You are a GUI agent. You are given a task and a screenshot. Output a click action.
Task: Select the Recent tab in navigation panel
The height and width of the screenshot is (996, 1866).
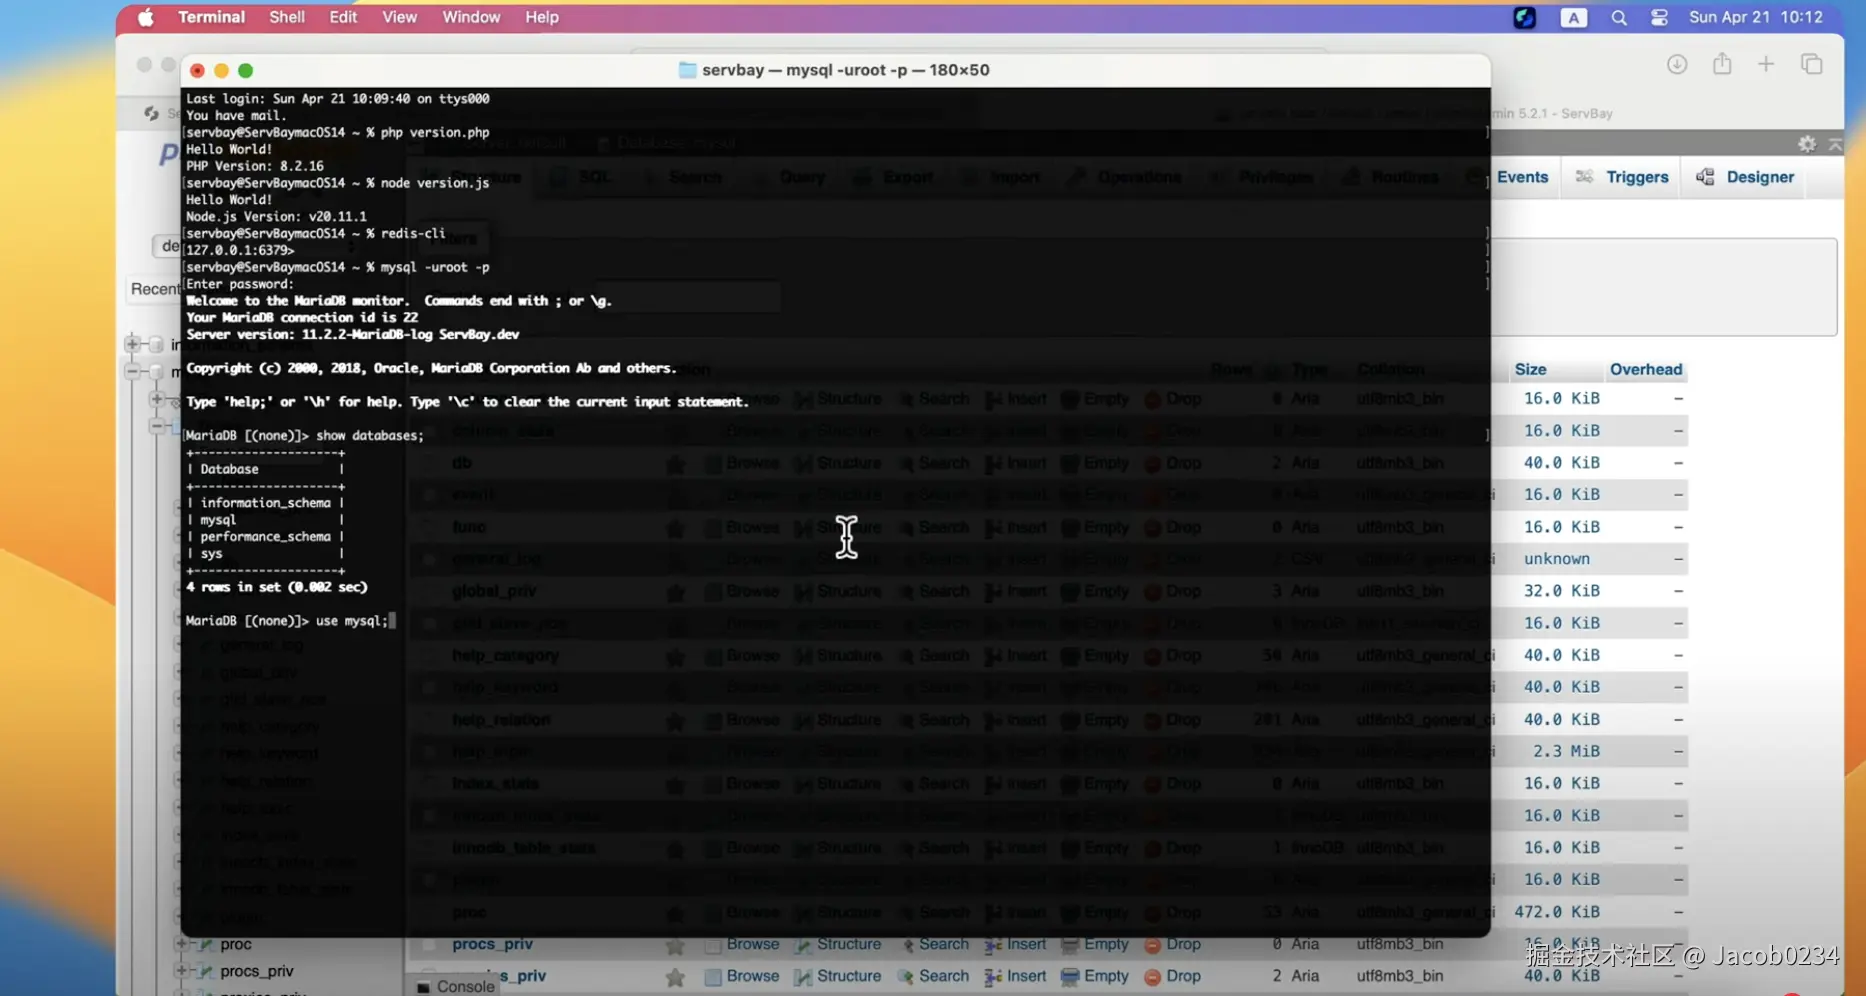tap(155, 289)
